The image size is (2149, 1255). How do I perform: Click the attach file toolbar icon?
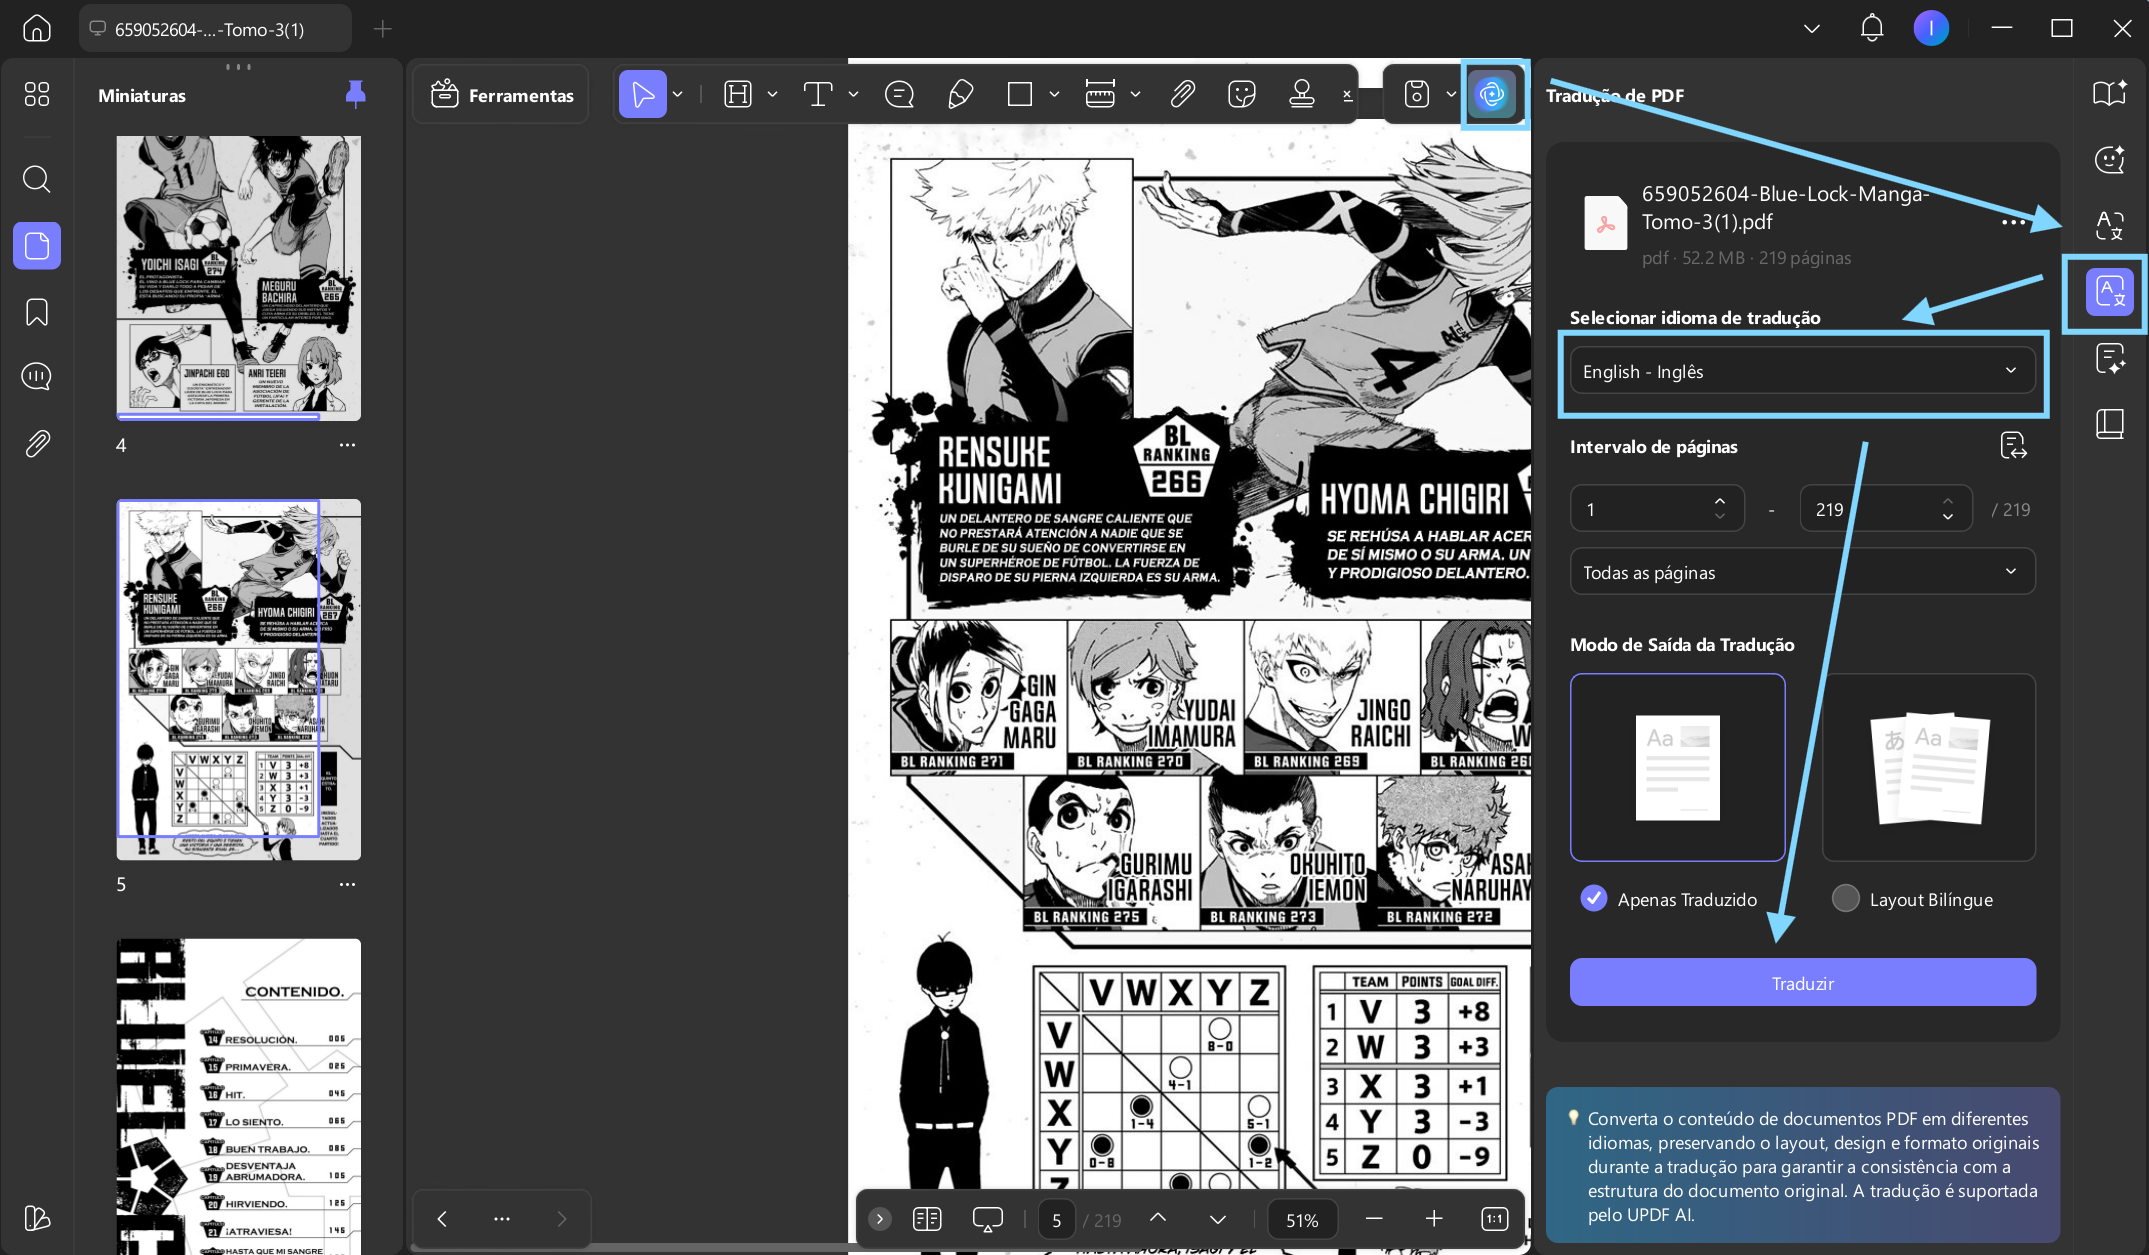1182,95
